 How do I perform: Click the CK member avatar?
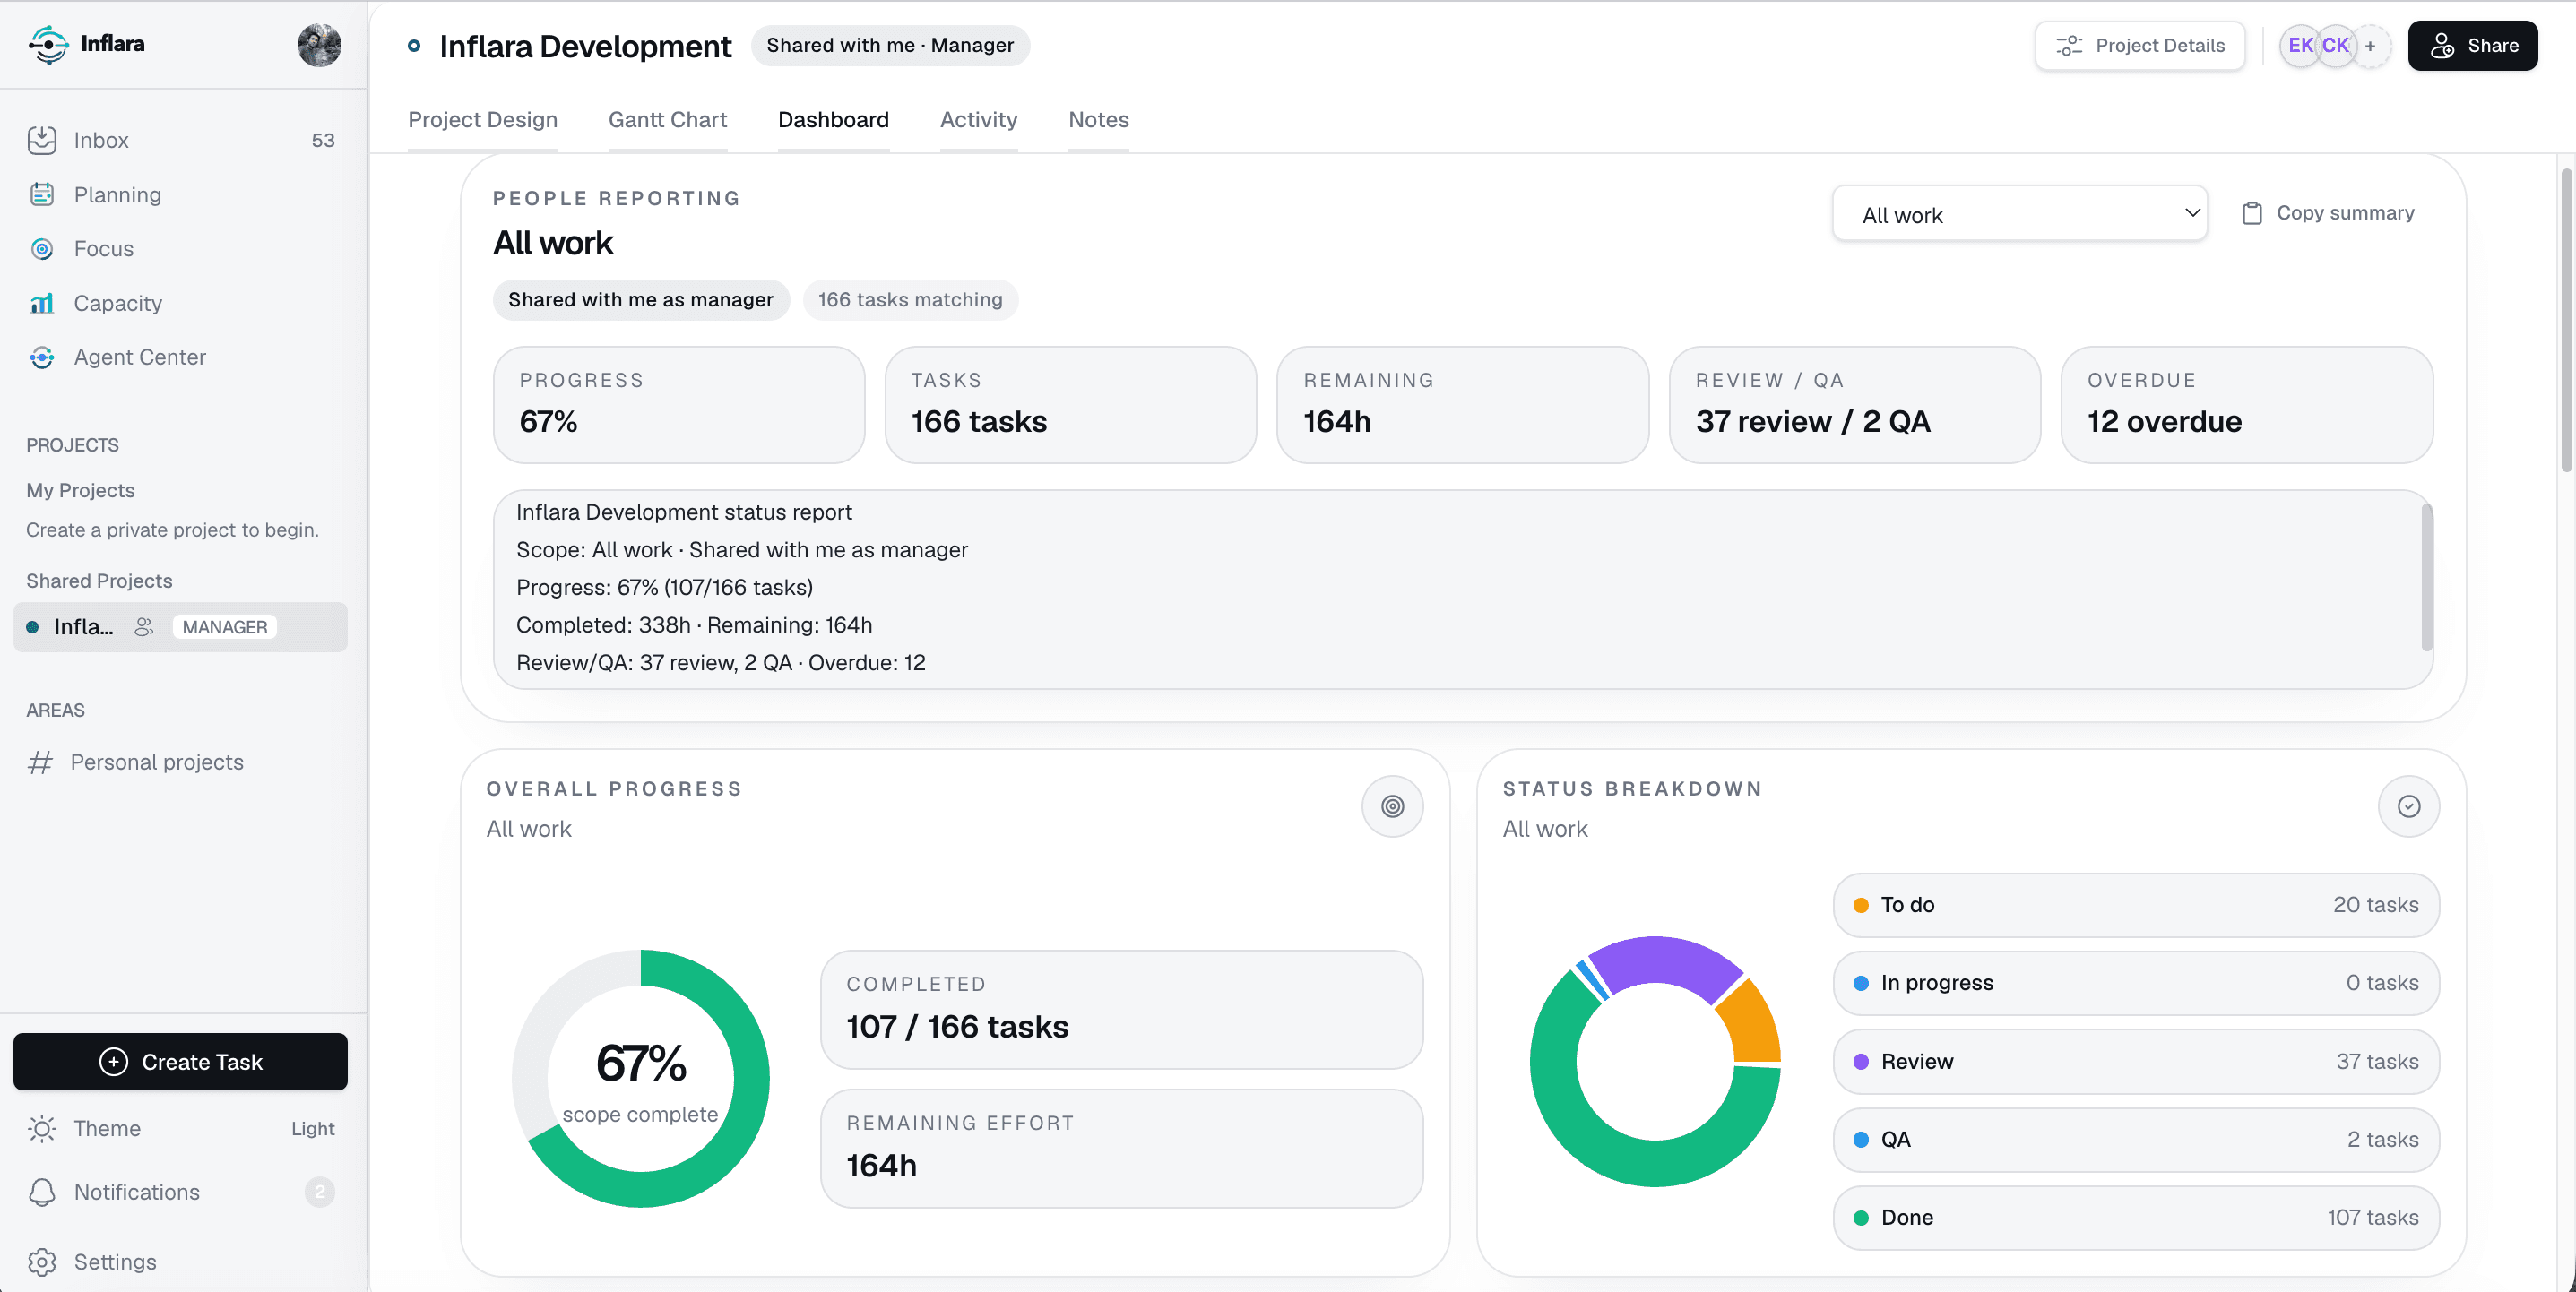point(2335,45)
